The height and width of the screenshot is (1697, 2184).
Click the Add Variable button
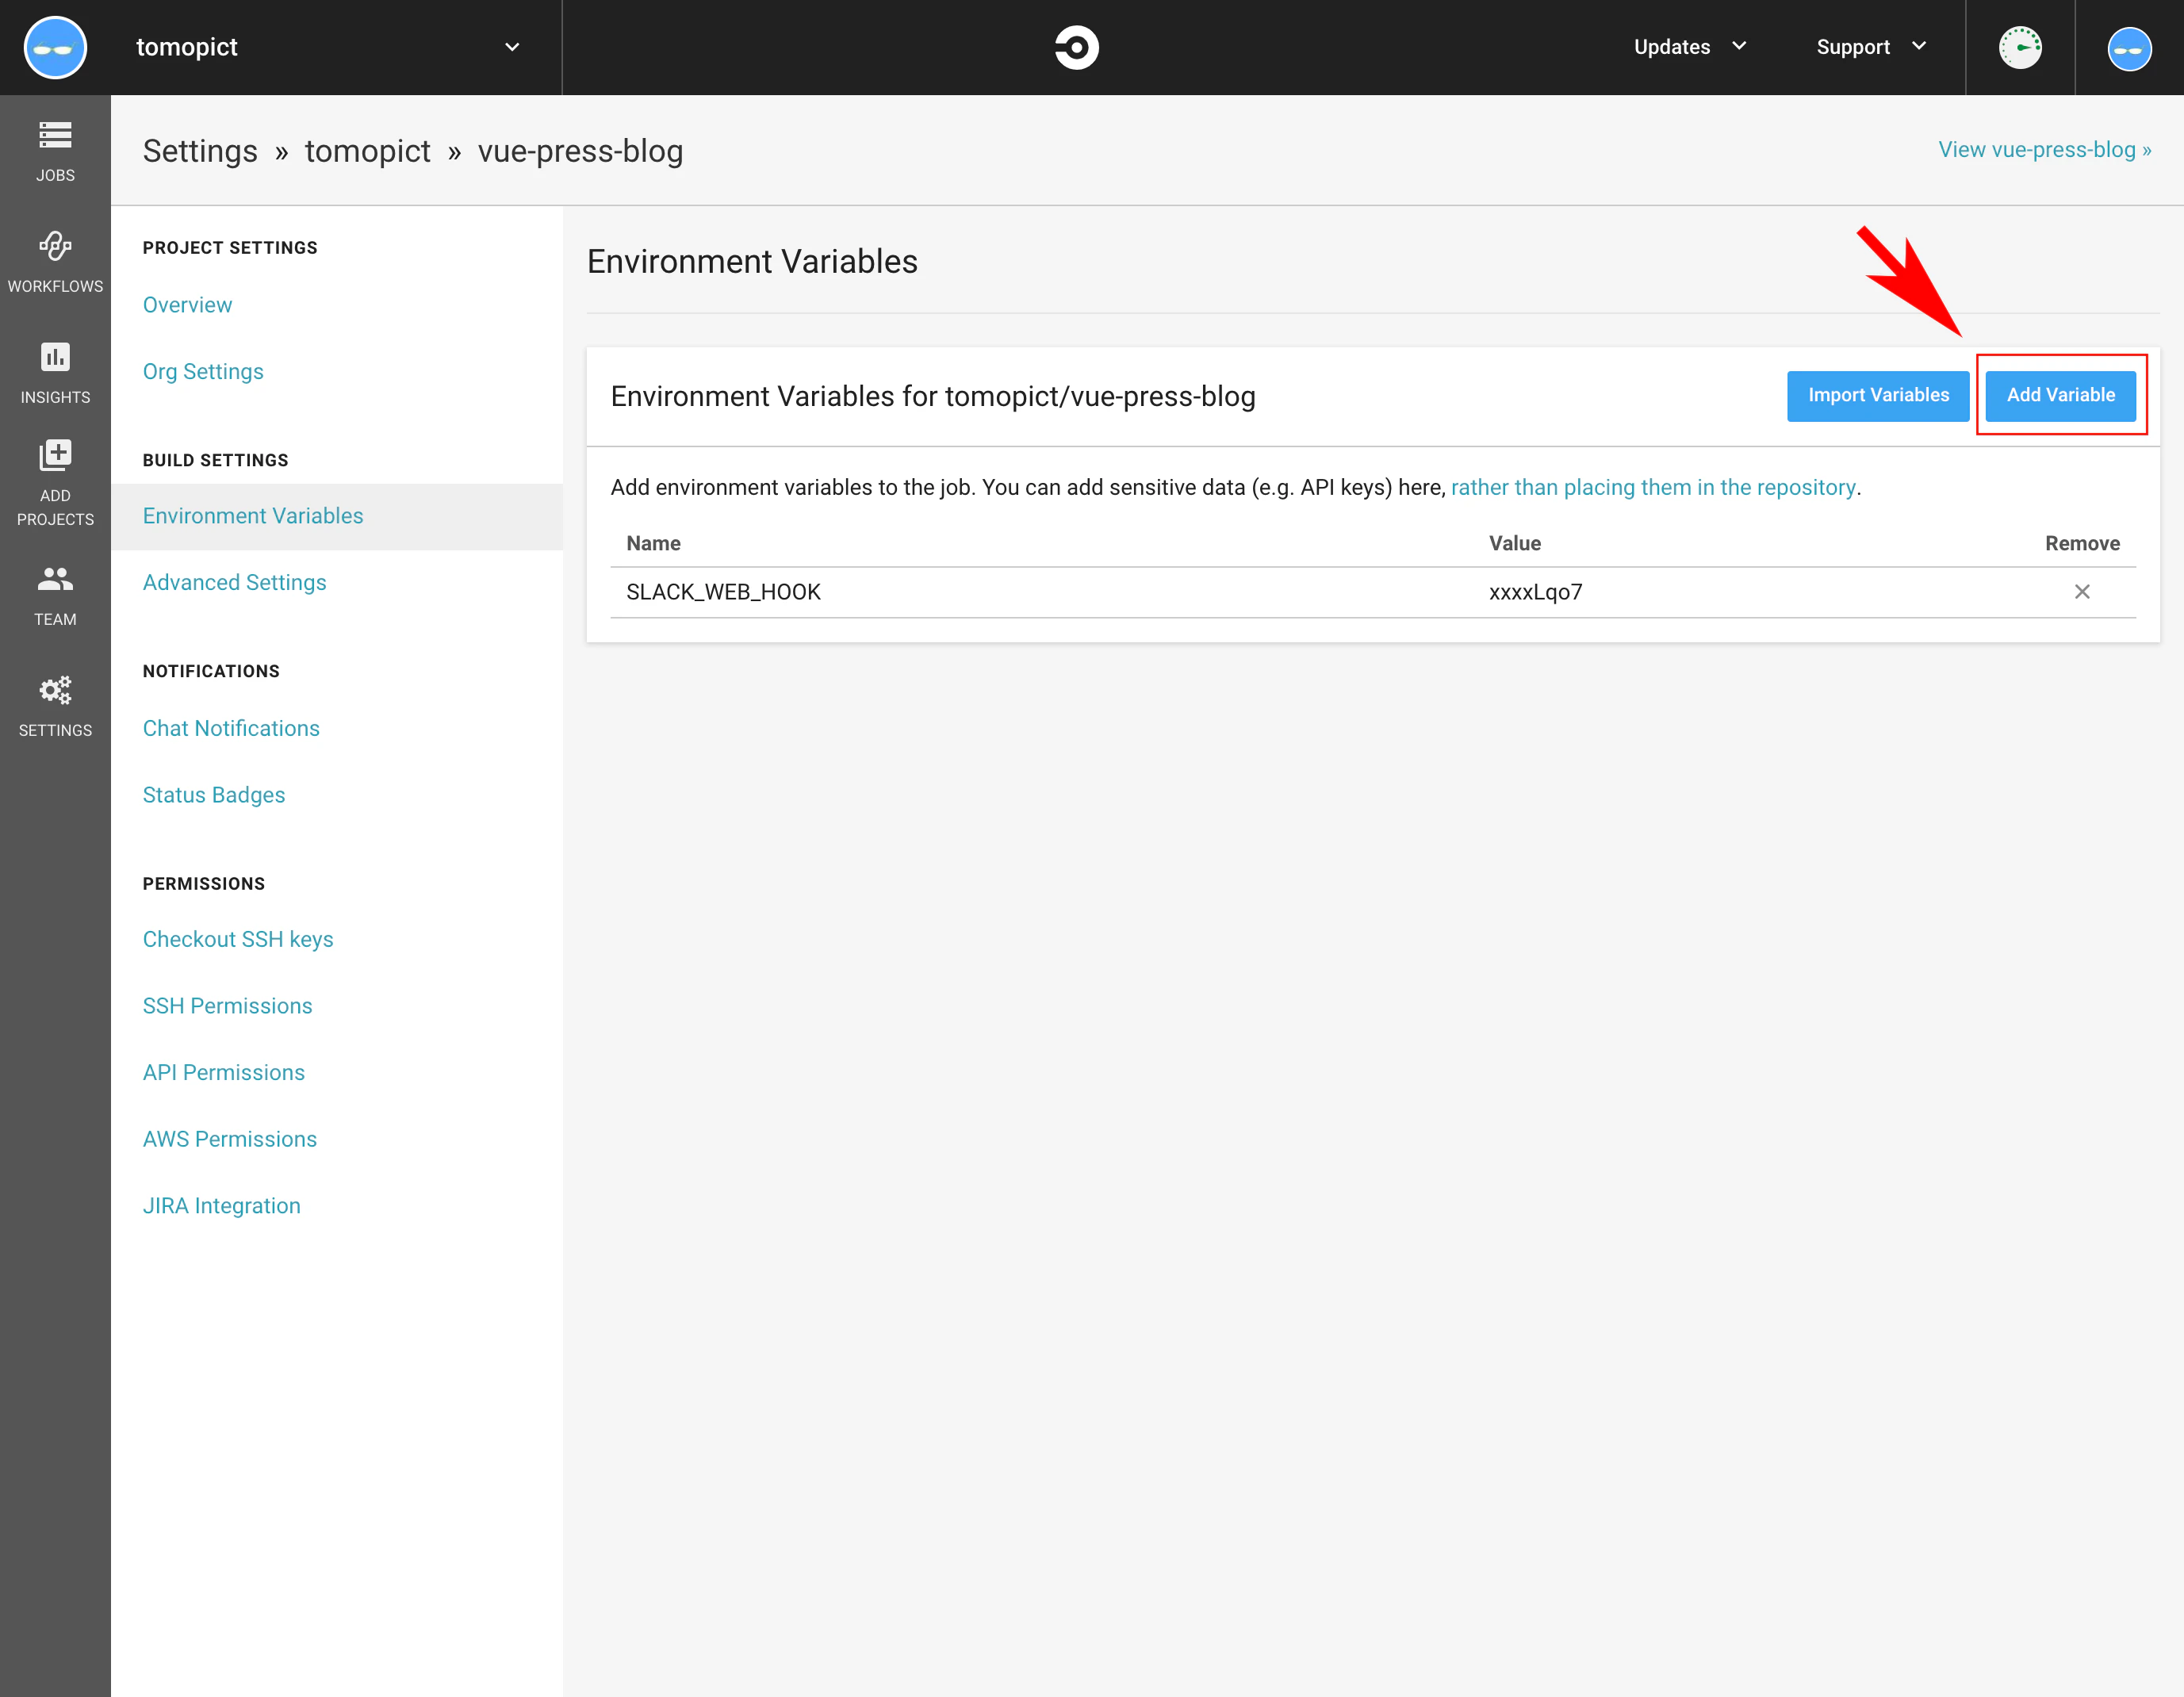click(x=2060, y=395)
